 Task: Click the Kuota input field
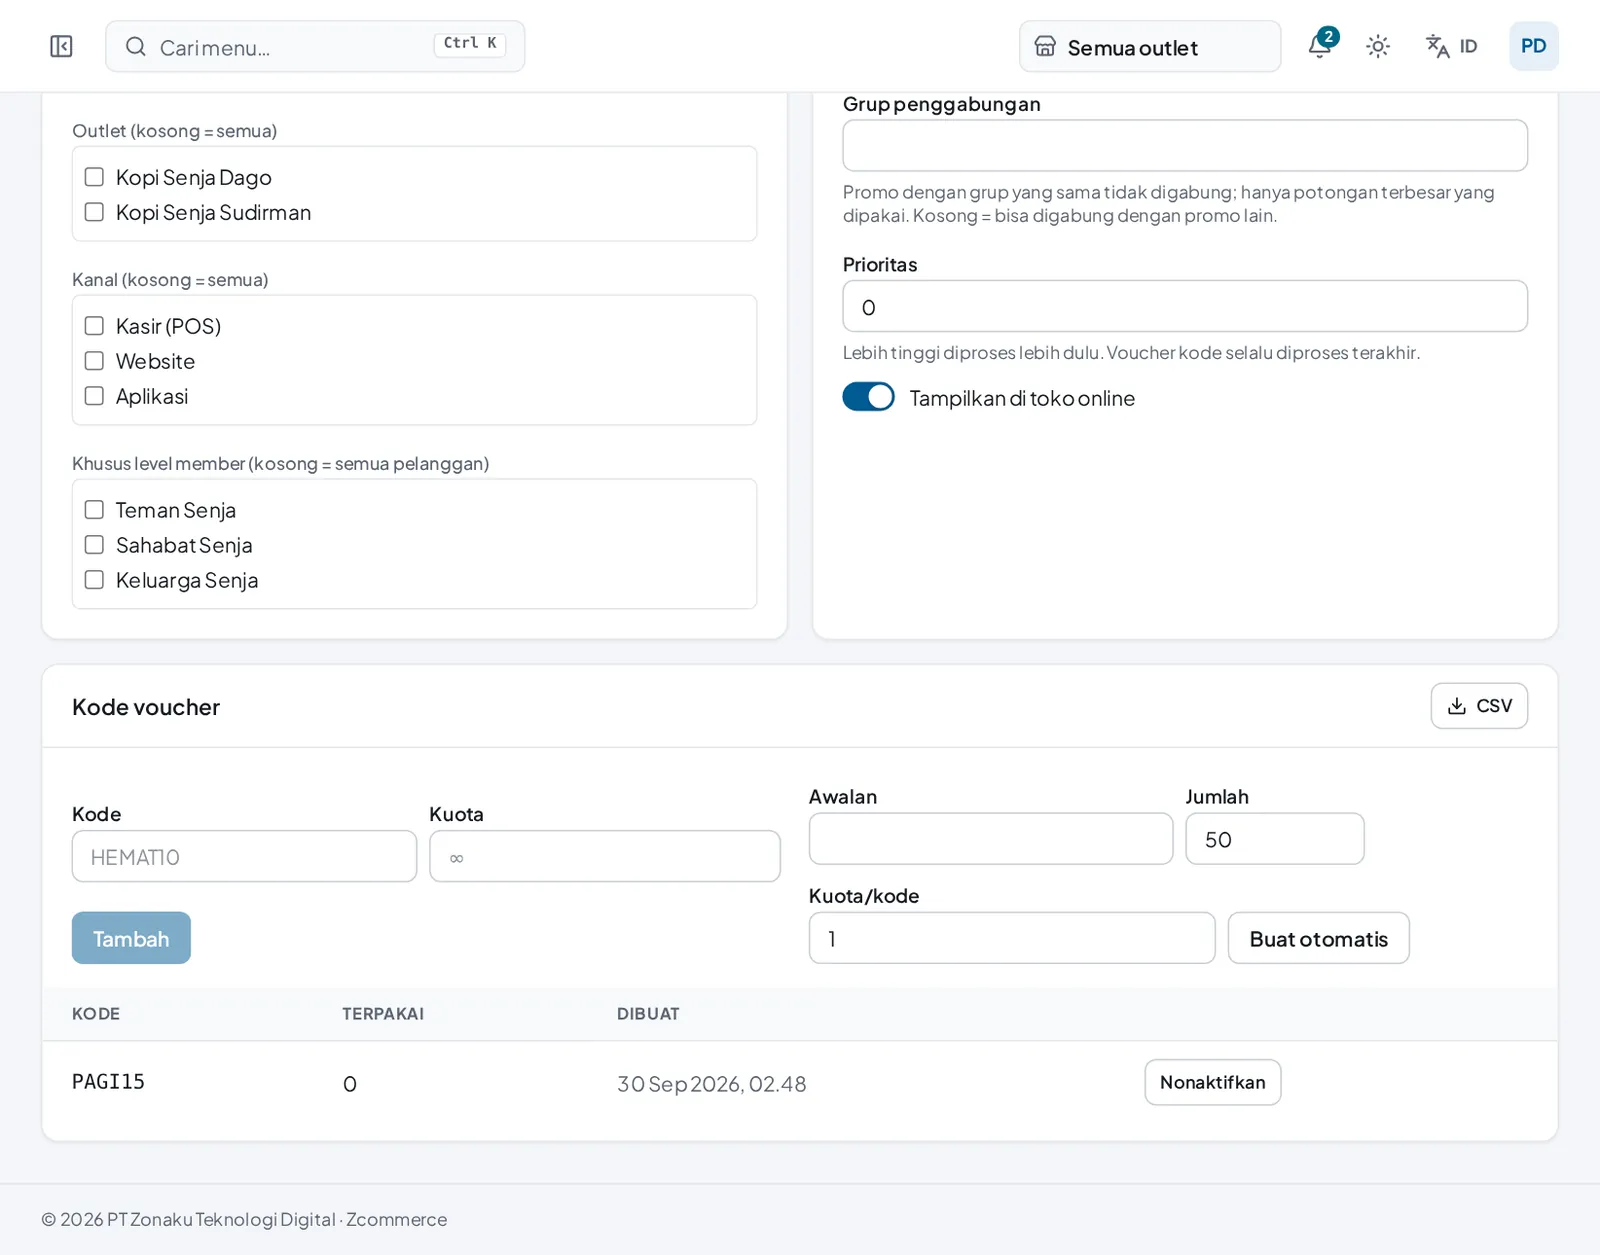coord(605,856)
